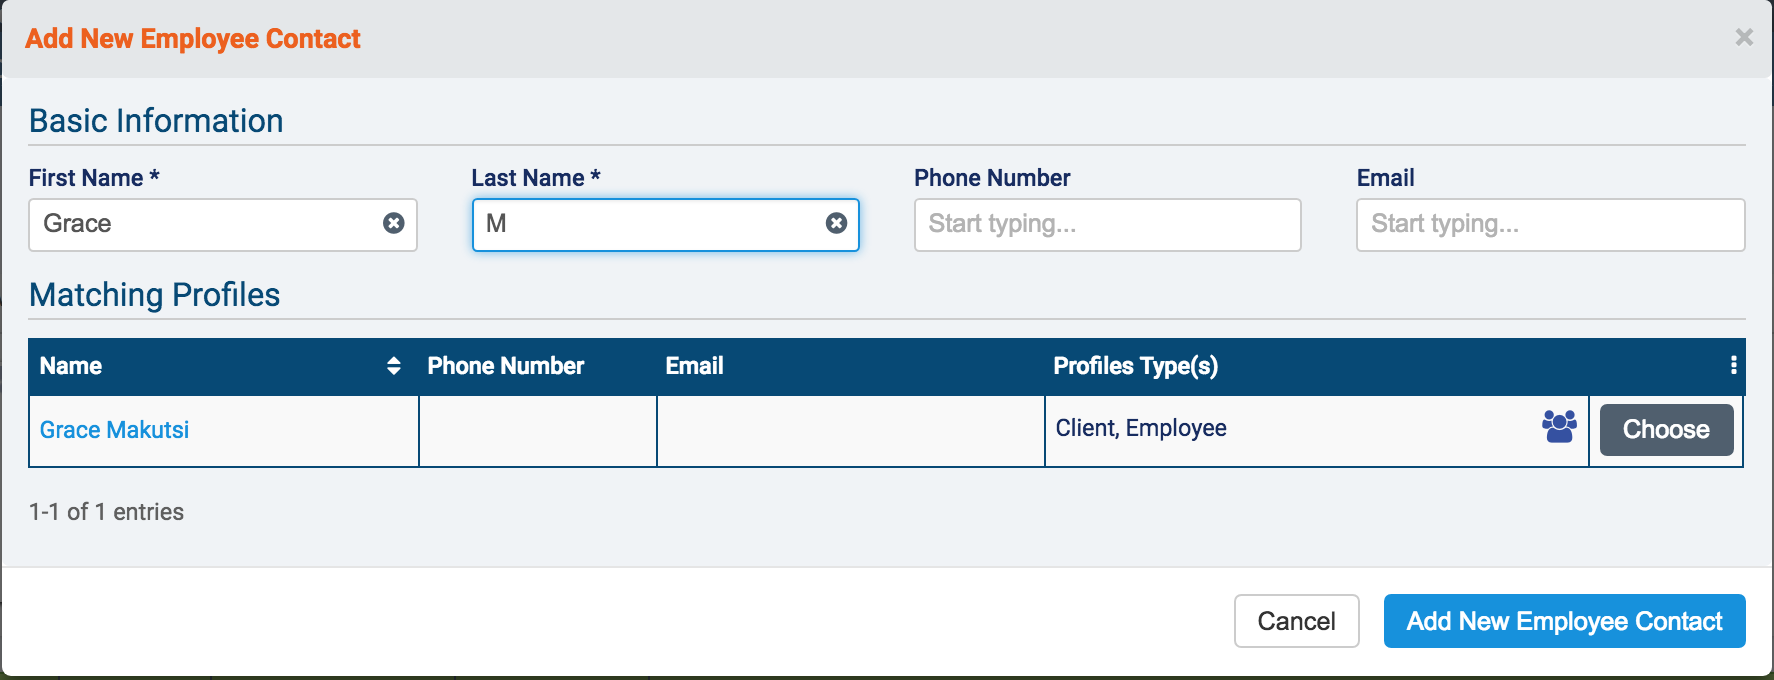Submit with the blue Add New Employee Contact button
The height and width of the screenshot is (680, 1774).
[1564, 621]
